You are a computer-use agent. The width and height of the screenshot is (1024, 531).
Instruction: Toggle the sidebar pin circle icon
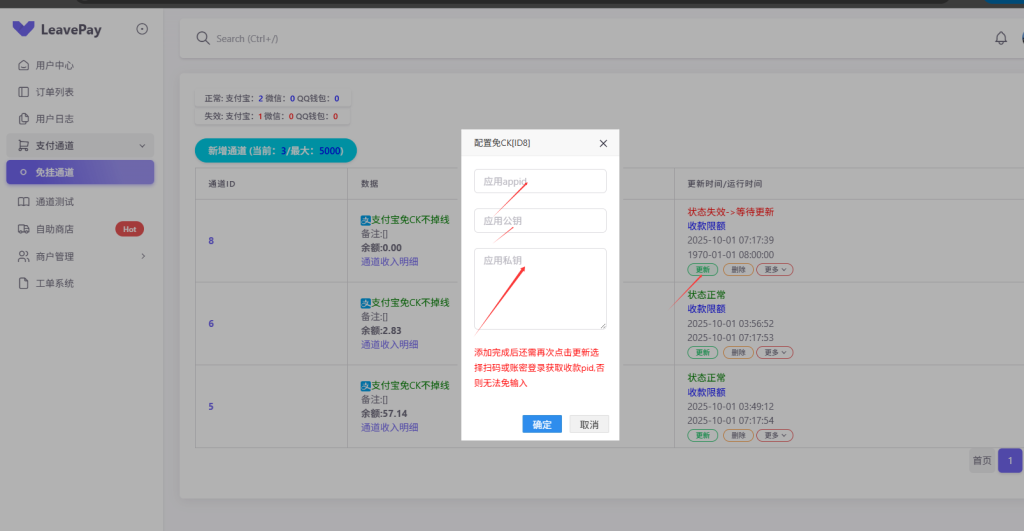142,30
